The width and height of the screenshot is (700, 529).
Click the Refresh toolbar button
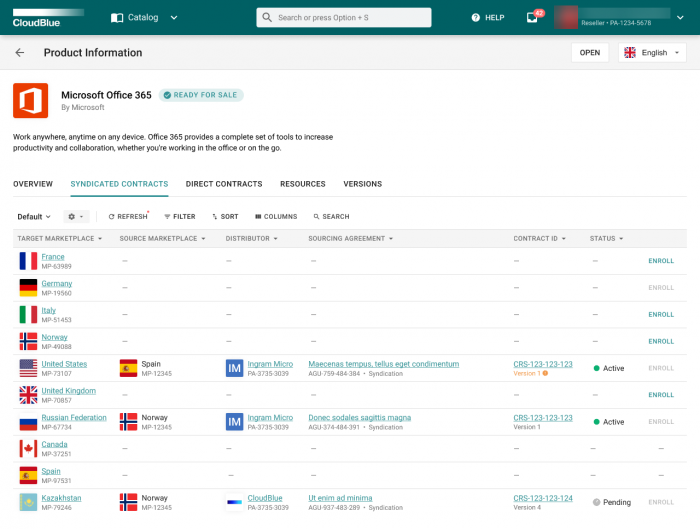[x=127, y=216]
